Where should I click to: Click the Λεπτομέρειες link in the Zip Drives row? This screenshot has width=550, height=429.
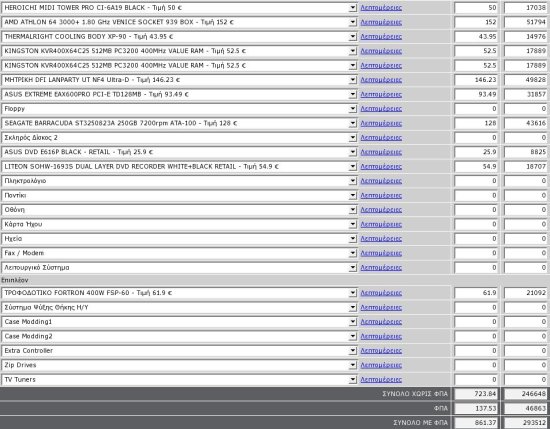(x=381, y=365)
